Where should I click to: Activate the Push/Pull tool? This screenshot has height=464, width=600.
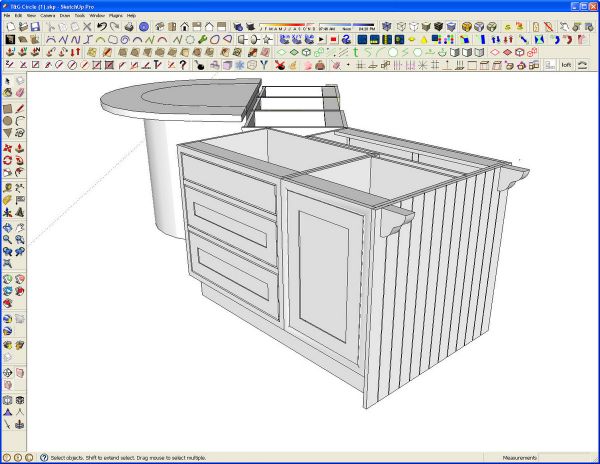[x=20, y=148]
